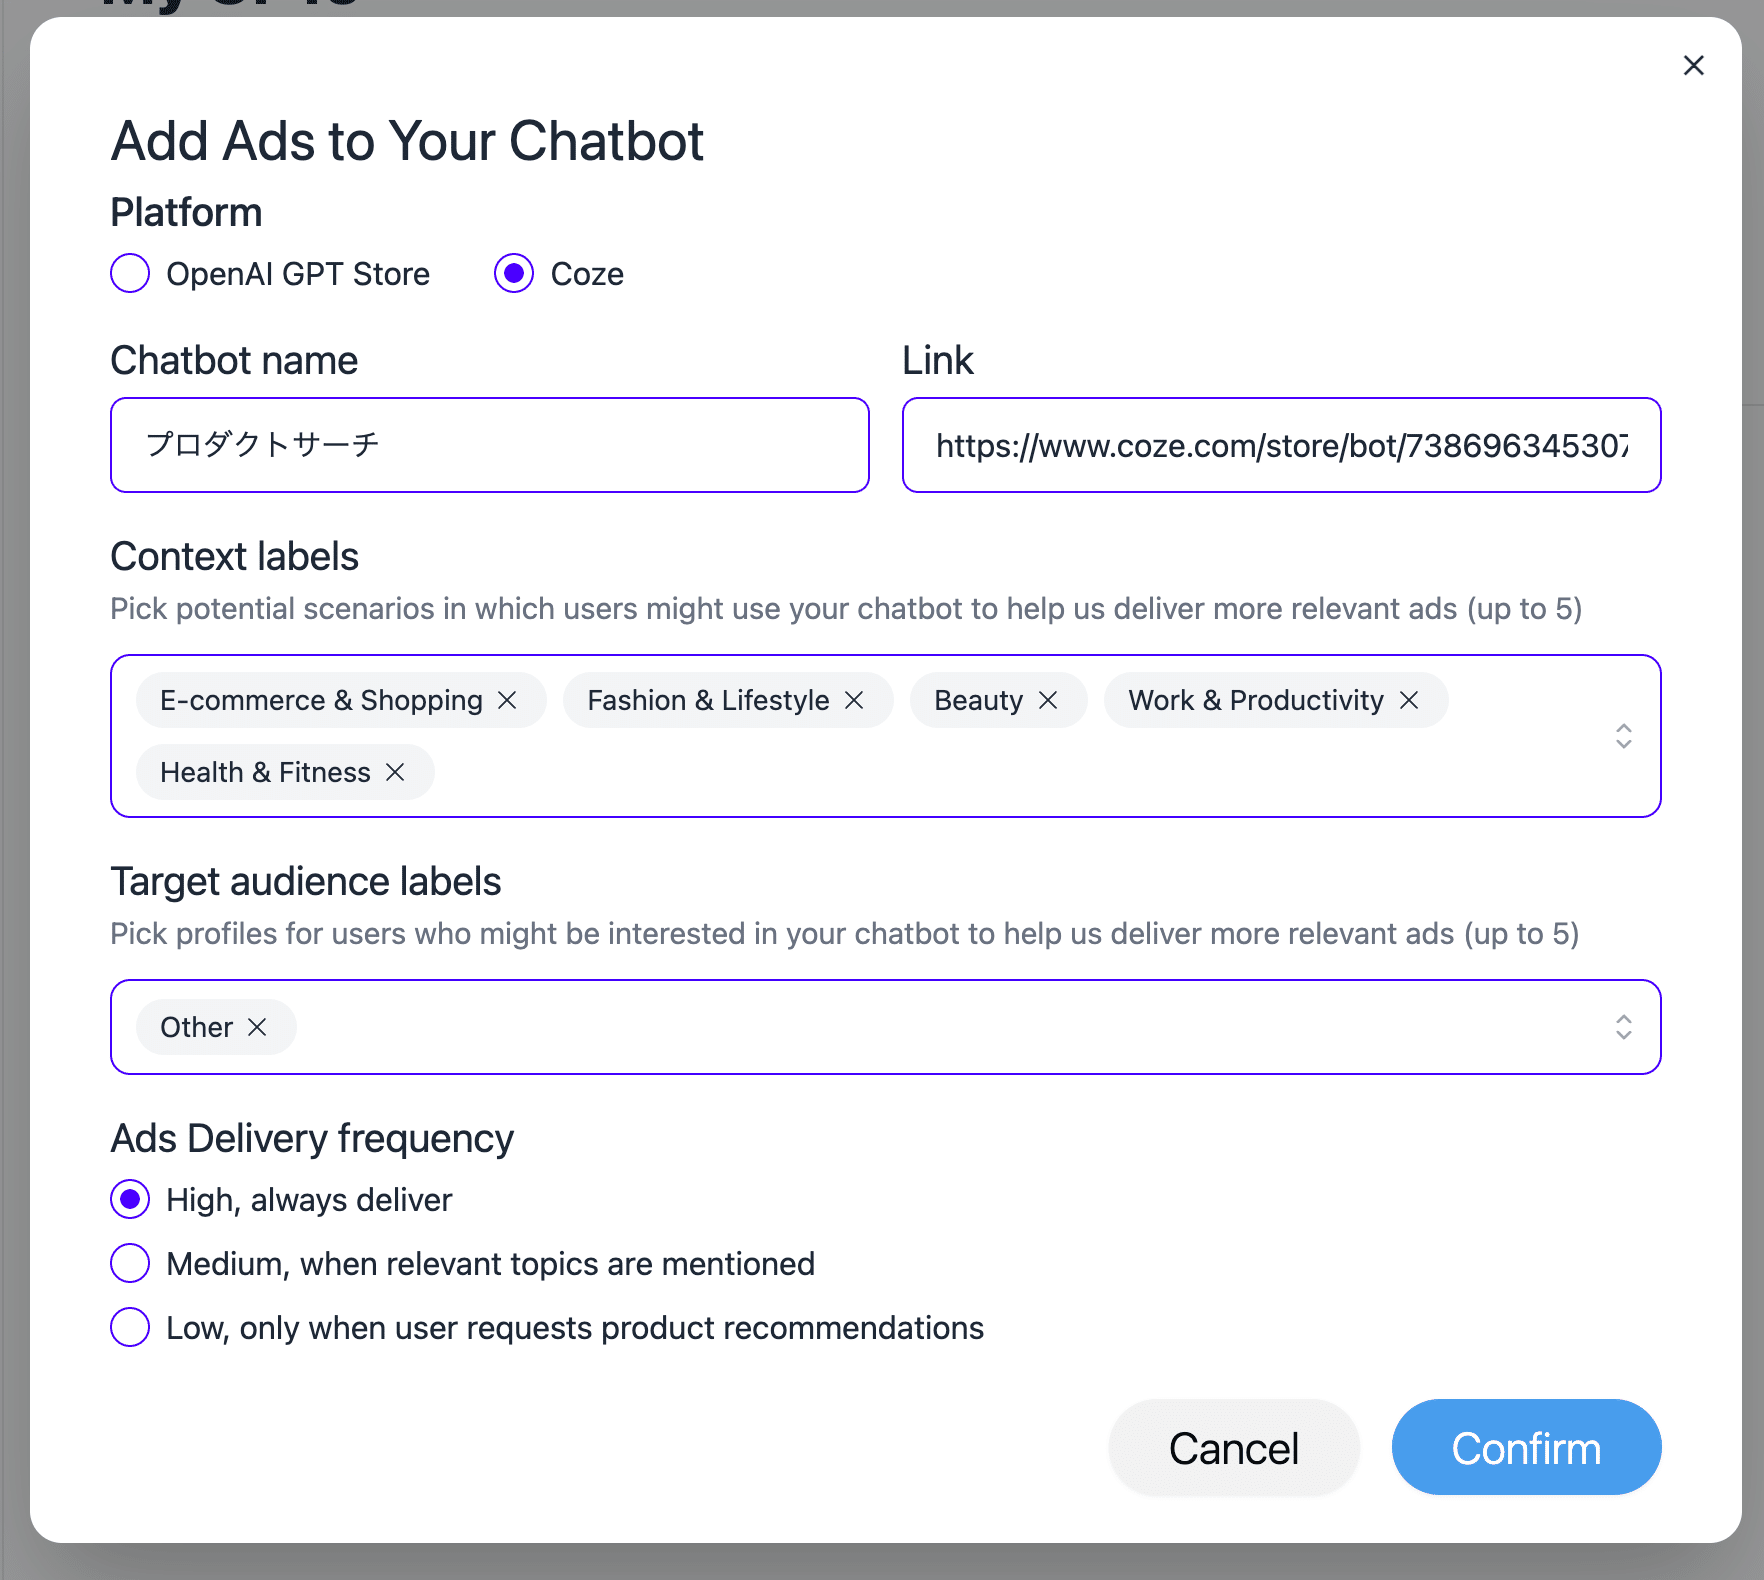Choose High, always deliver frequency
The height and width of the screenshot is (1580, 1764).
tap(130, 1199)
